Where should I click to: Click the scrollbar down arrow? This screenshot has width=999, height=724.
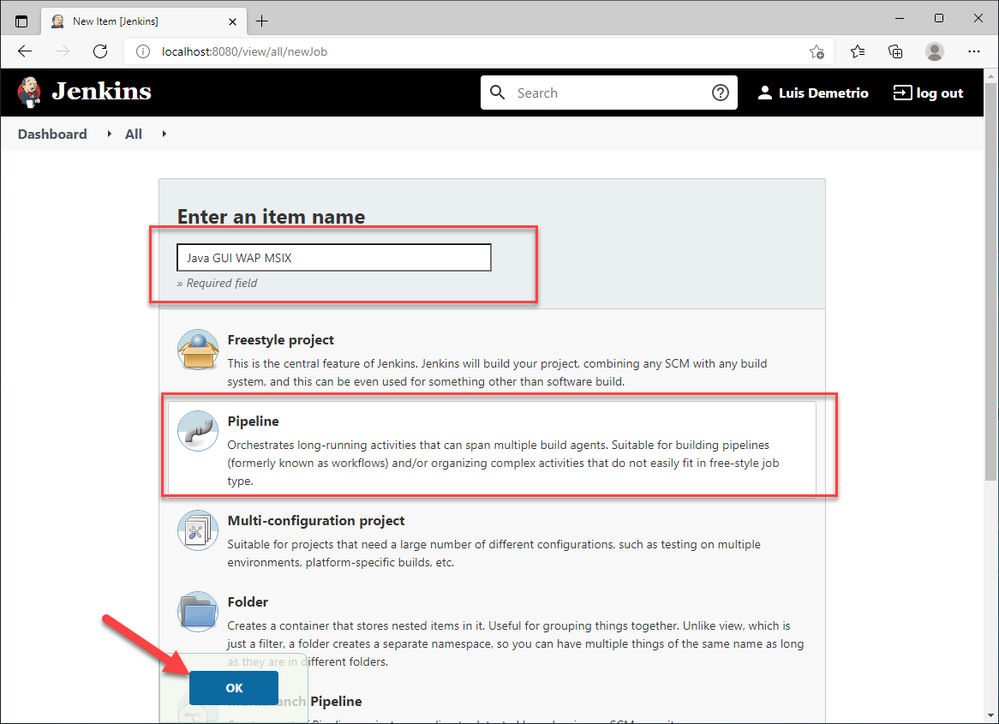click(991, 716)
